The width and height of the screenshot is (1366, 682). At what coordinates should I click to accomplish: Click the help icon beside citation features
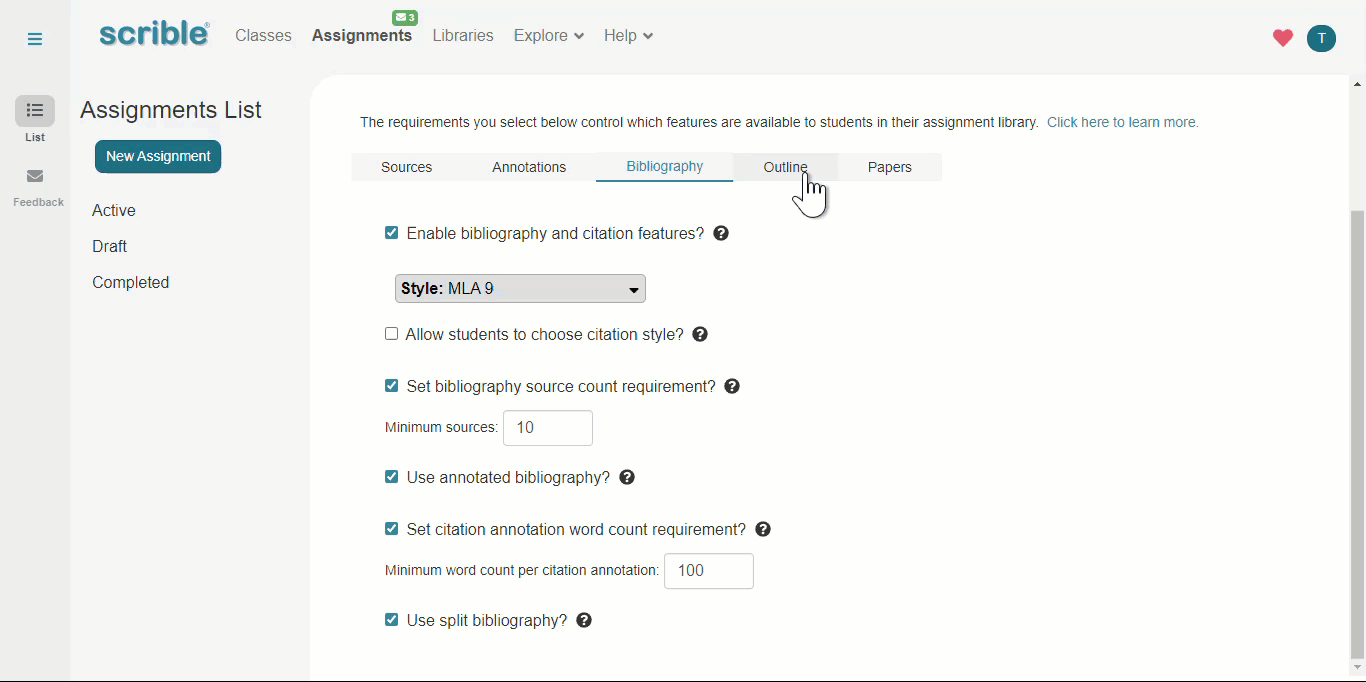tap(721, 233)
